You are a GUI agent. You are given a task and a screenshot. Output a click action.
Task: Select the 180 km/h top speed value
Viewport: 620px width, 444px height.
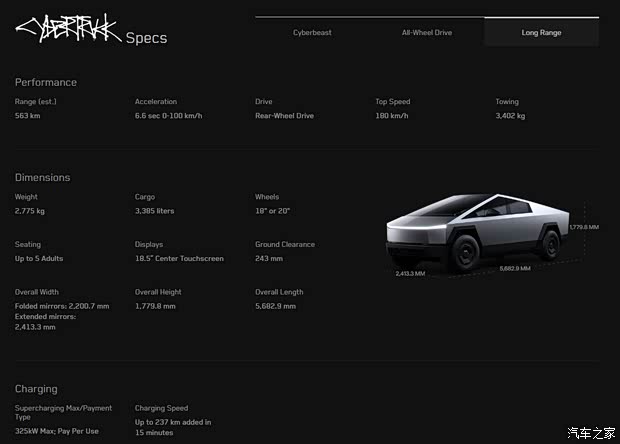(395, 116)
